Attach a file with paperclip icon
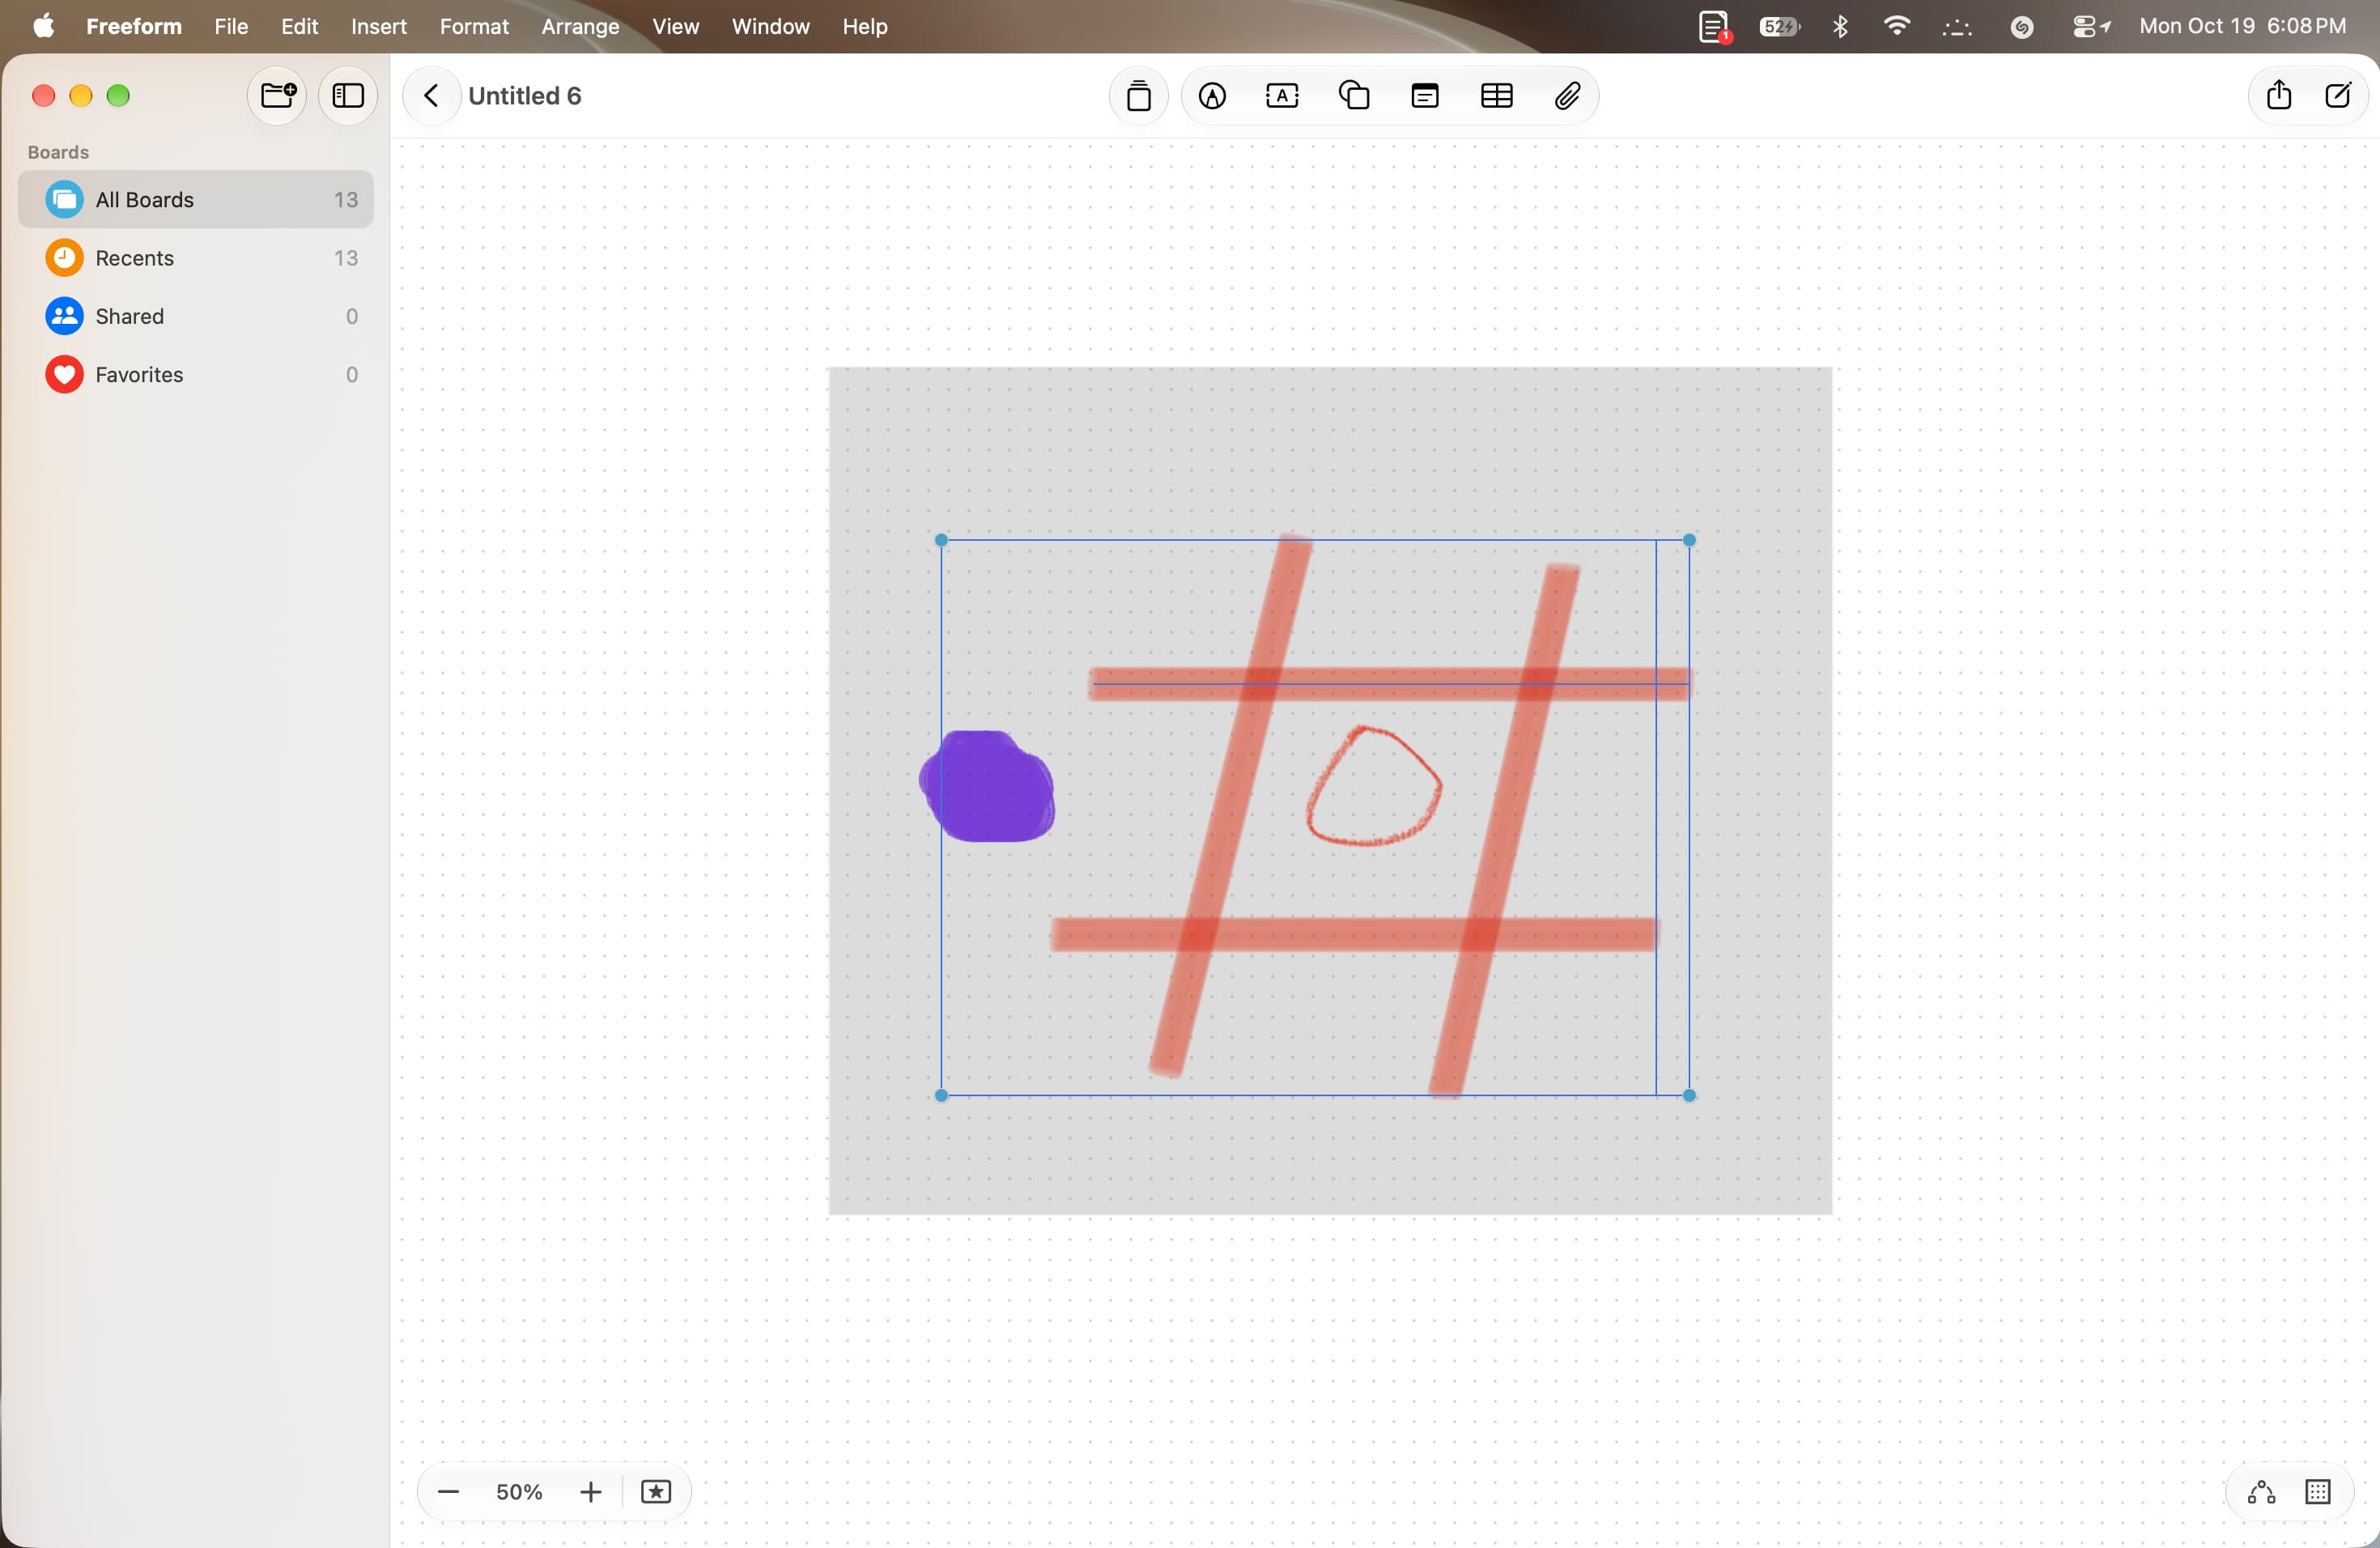Screen dimensions: 2380x1548 1567,96
